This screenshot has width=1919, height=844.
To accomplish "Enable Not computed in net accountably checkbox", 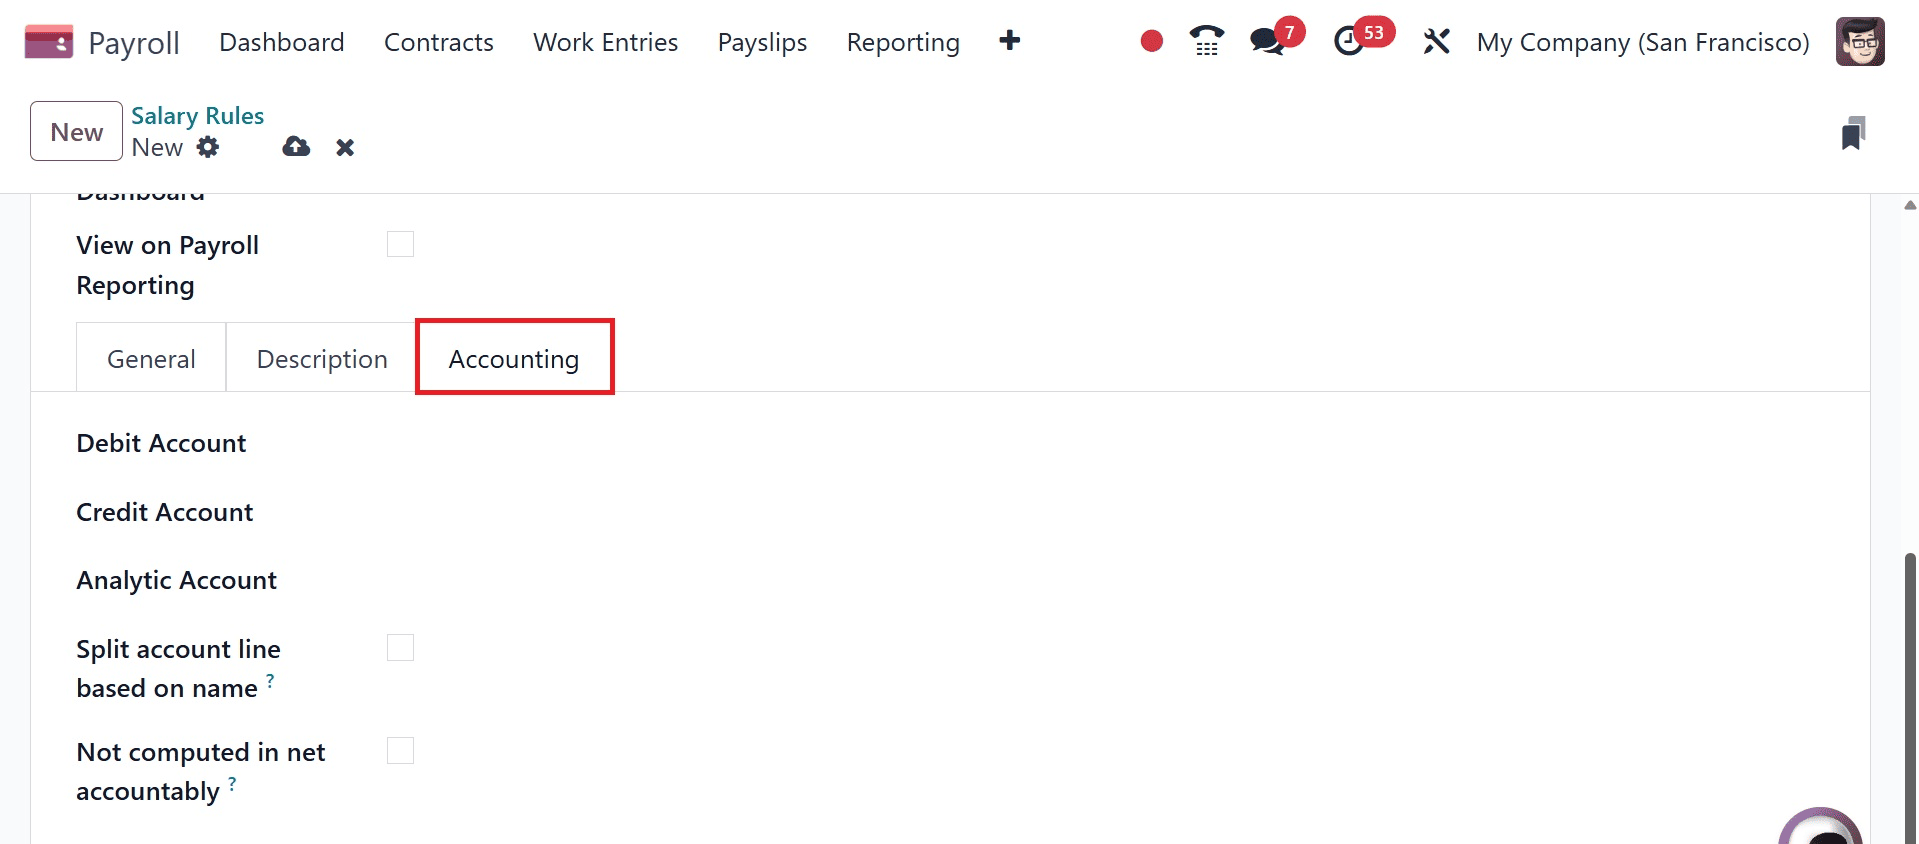I will (400, 751).
